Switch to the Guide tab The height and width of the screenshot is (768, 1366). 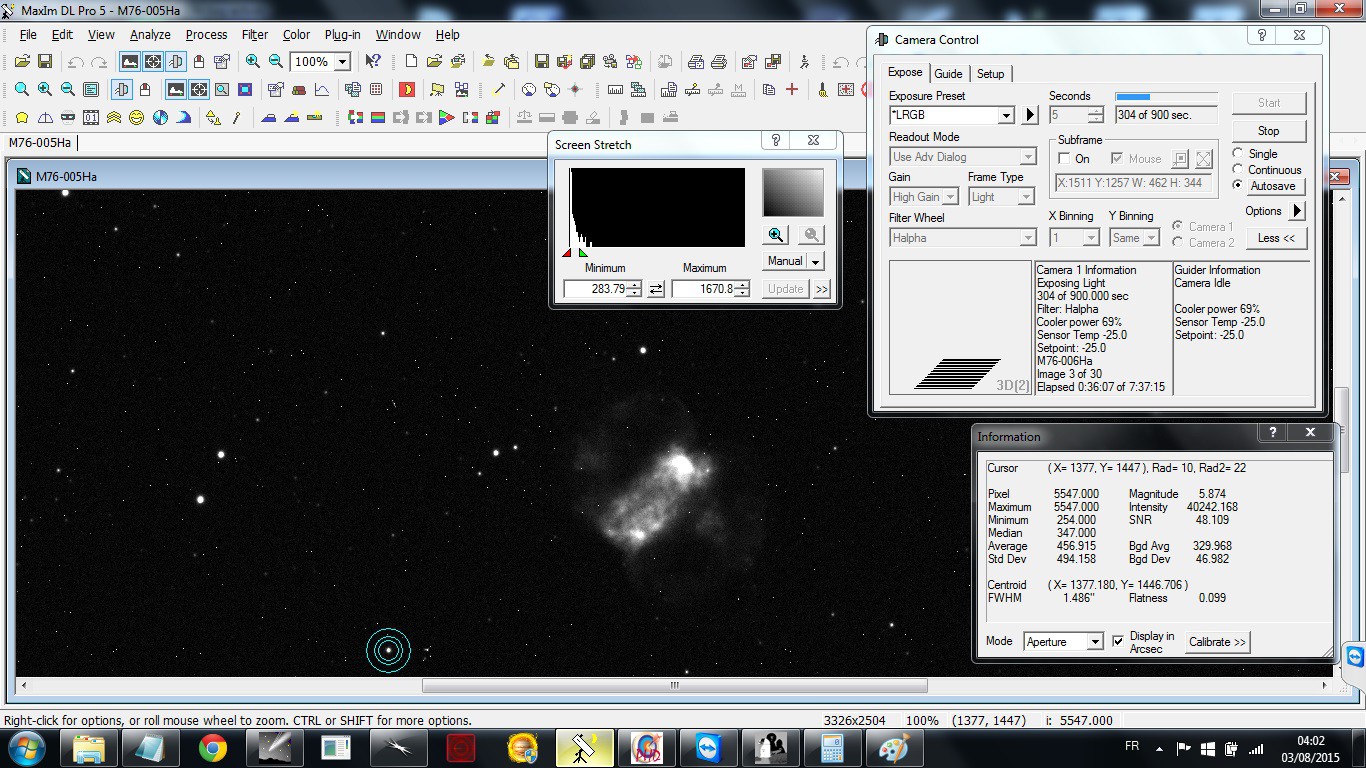coord(948,74)
